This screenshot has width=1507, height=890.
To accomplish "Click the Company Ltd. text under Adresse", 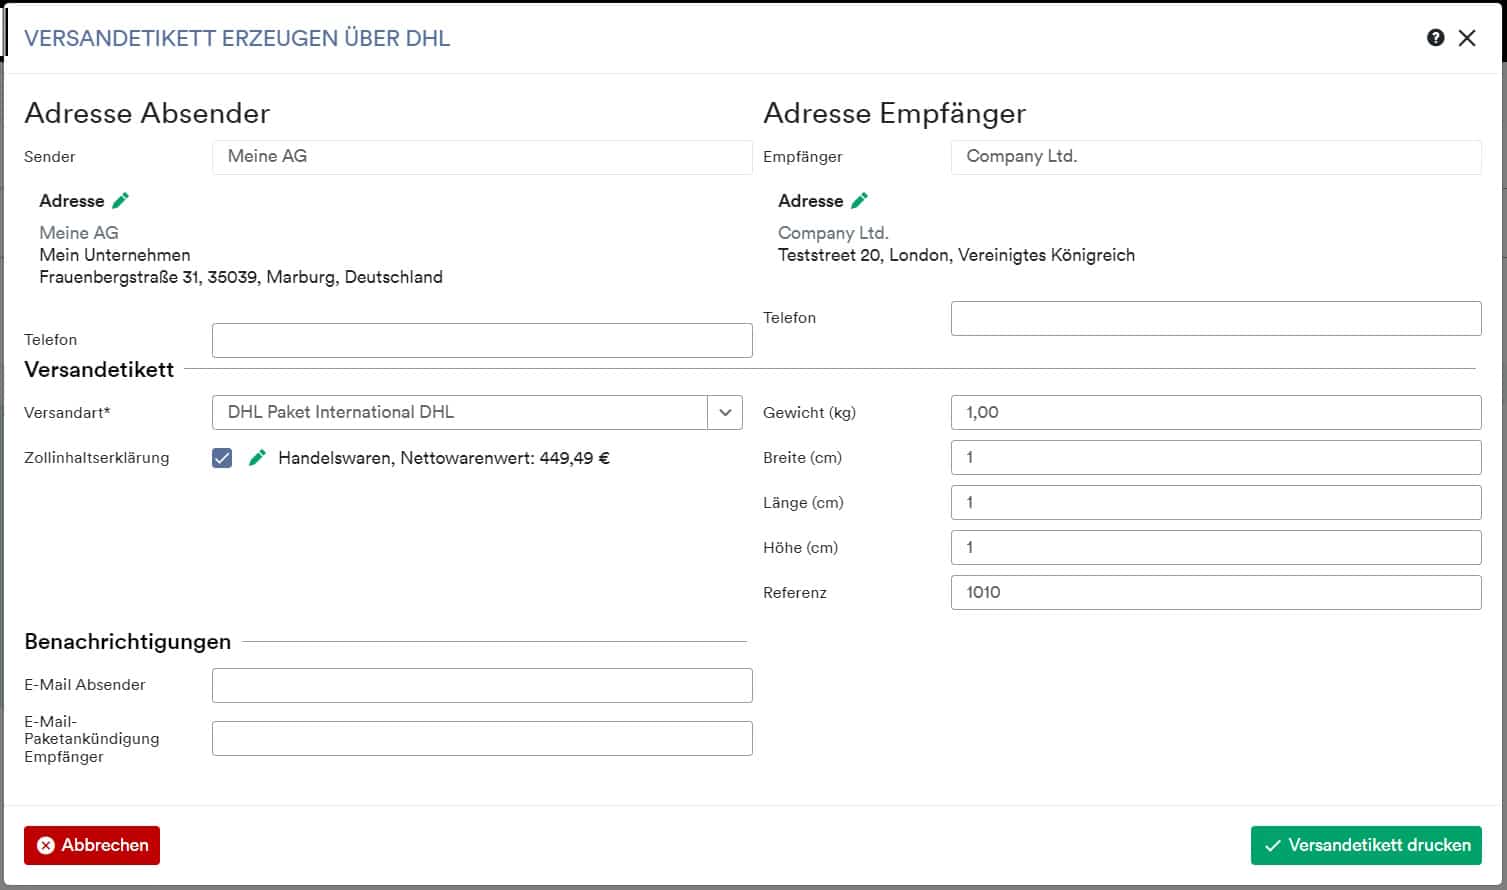I will pos(833,233).
